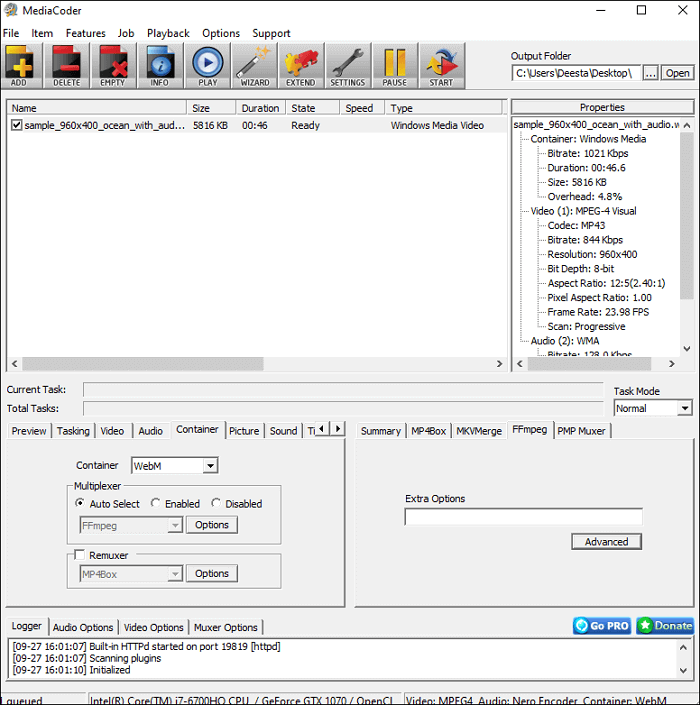Click the Extra Options text field
700x705 pixels.
(x=523, y=517)
